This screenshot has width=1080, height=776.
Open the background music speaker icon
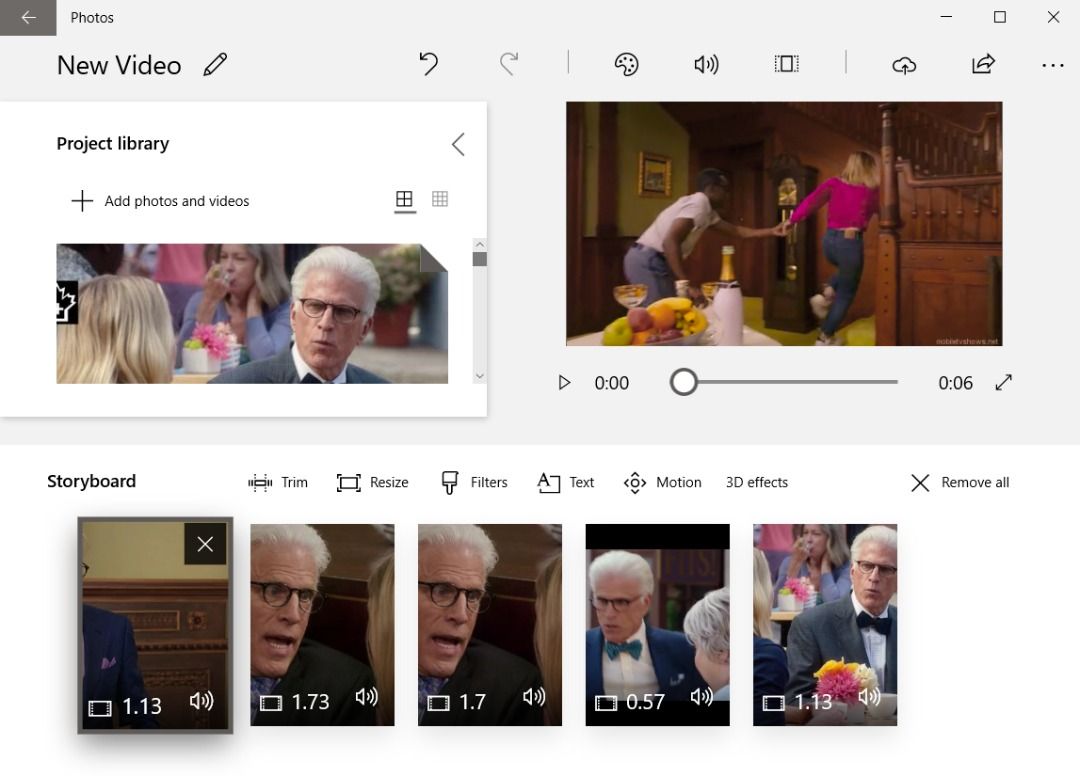706,64
